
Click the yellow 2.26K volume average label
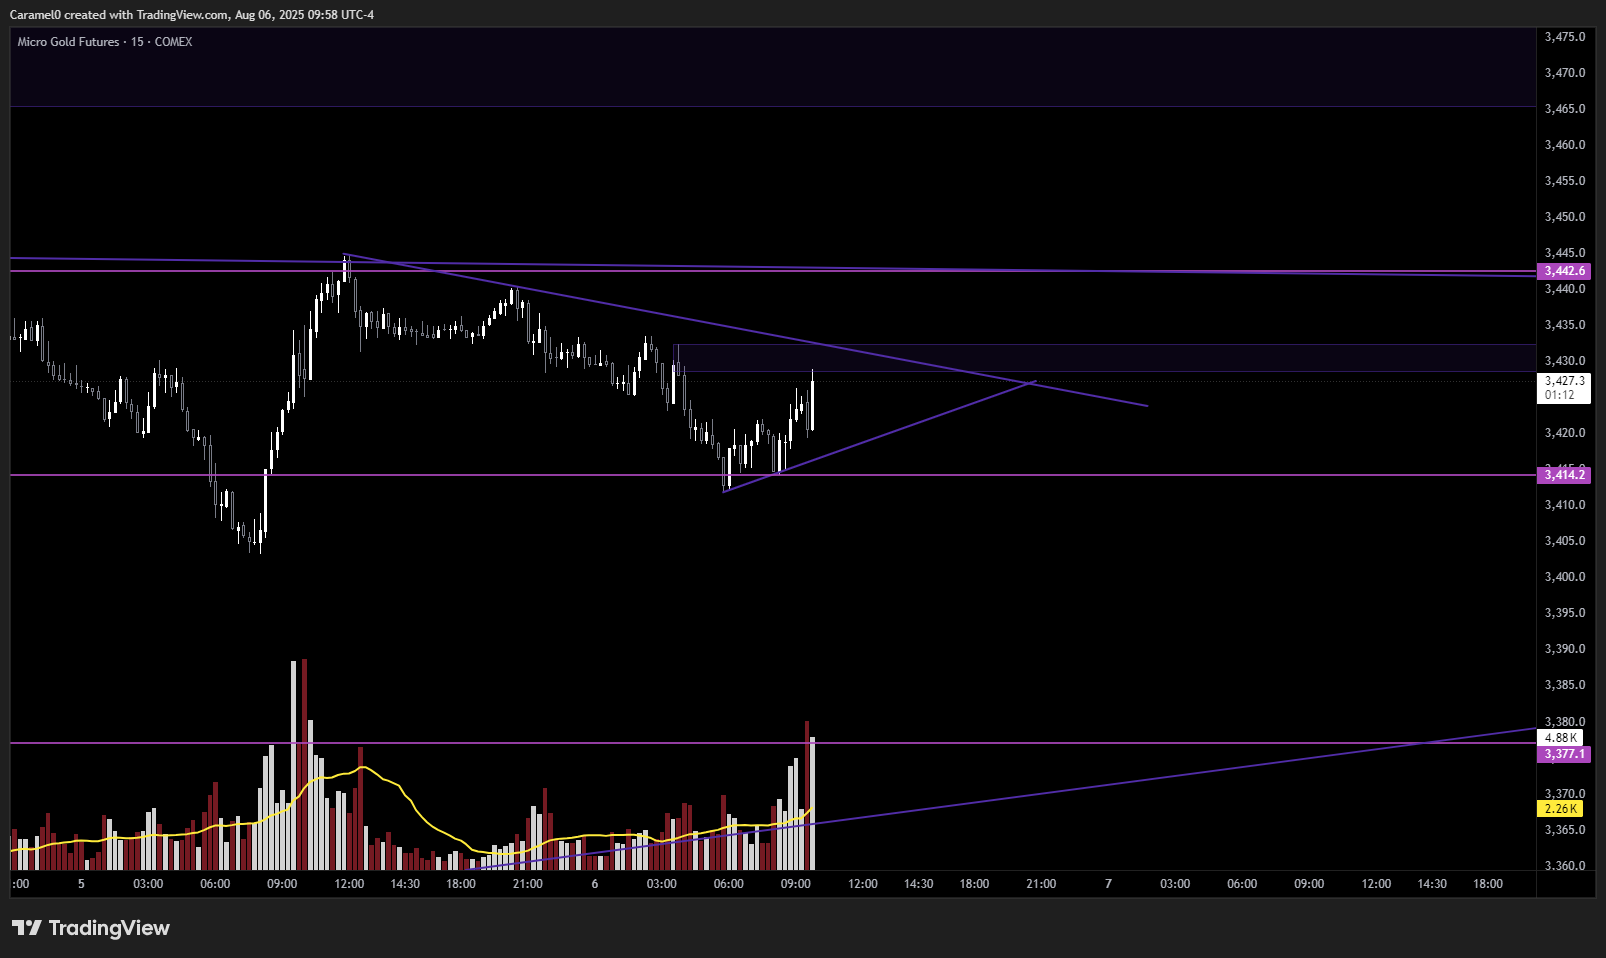point(1560,809)
